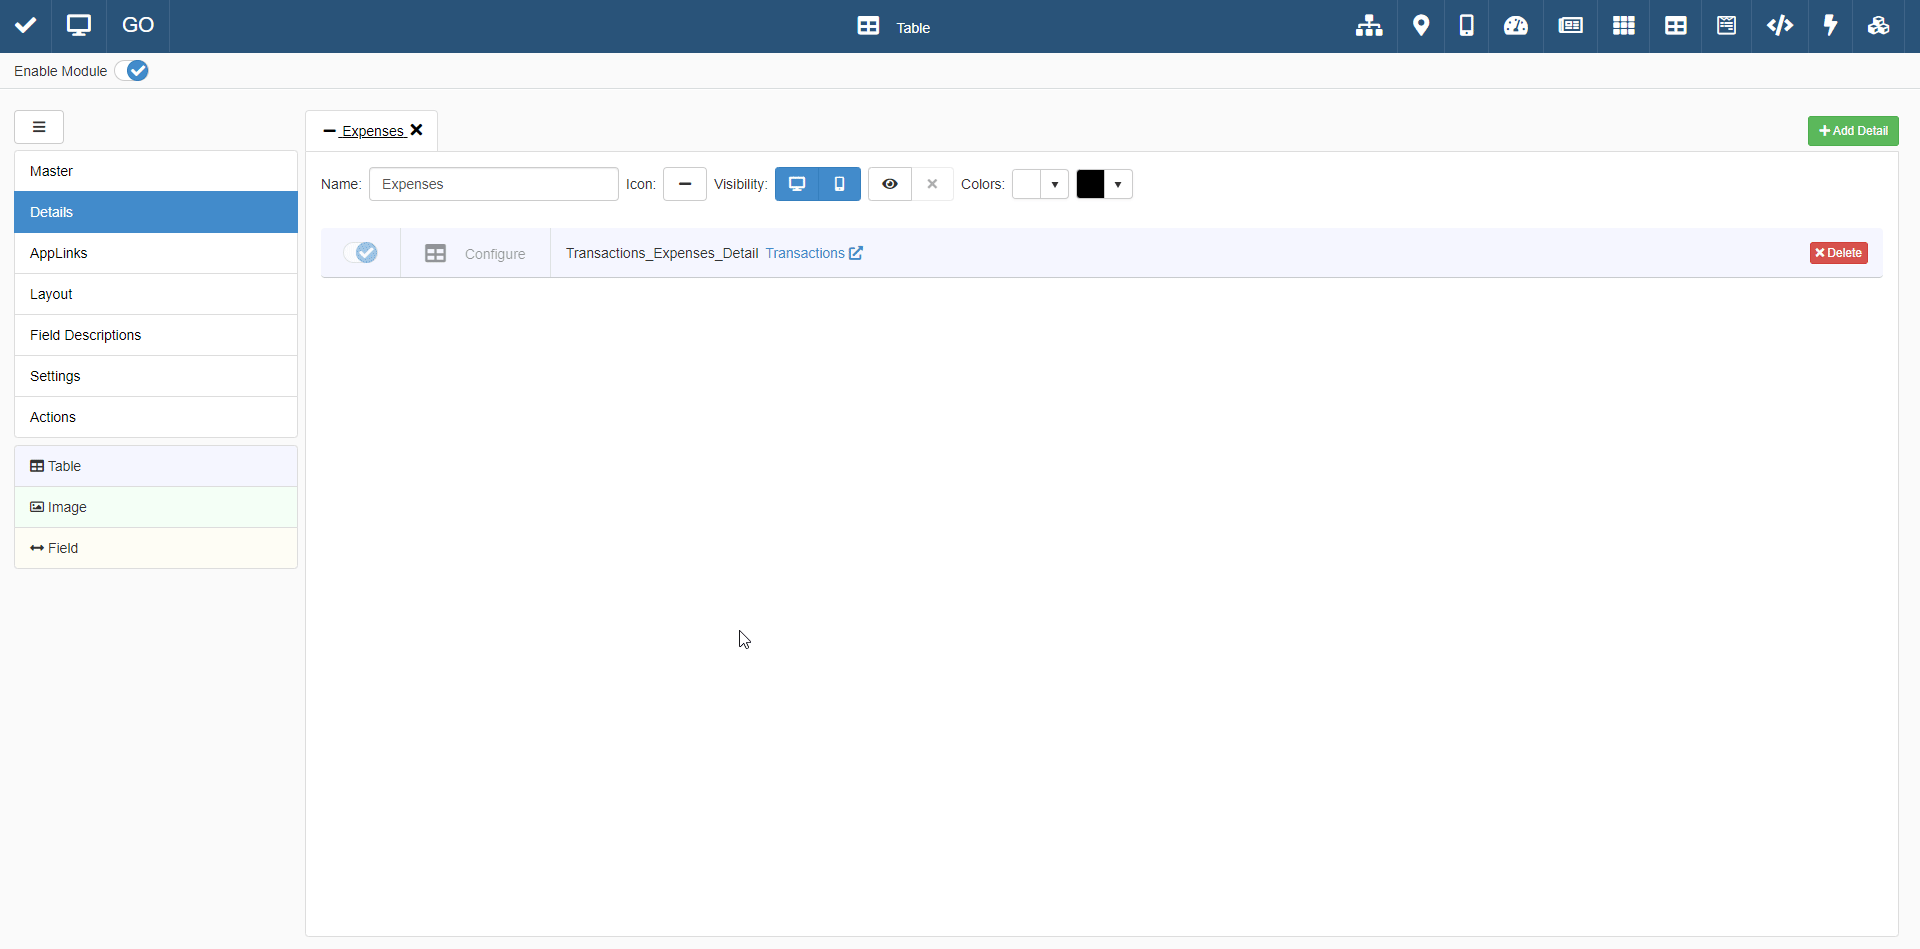1920x949 pixels.
Task: Click the hamburger menu button above Master
Action: (39, 127)
